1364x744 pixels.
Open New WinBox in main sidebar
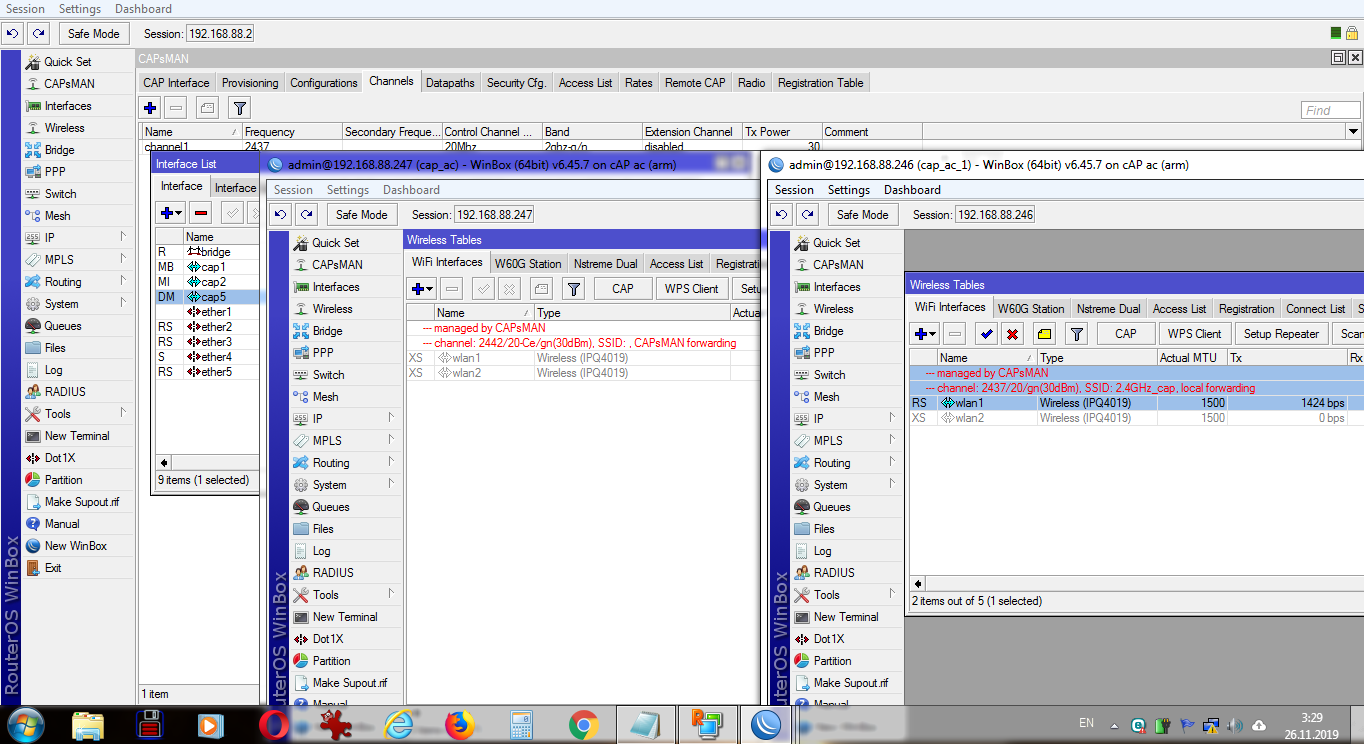(75, 546)
